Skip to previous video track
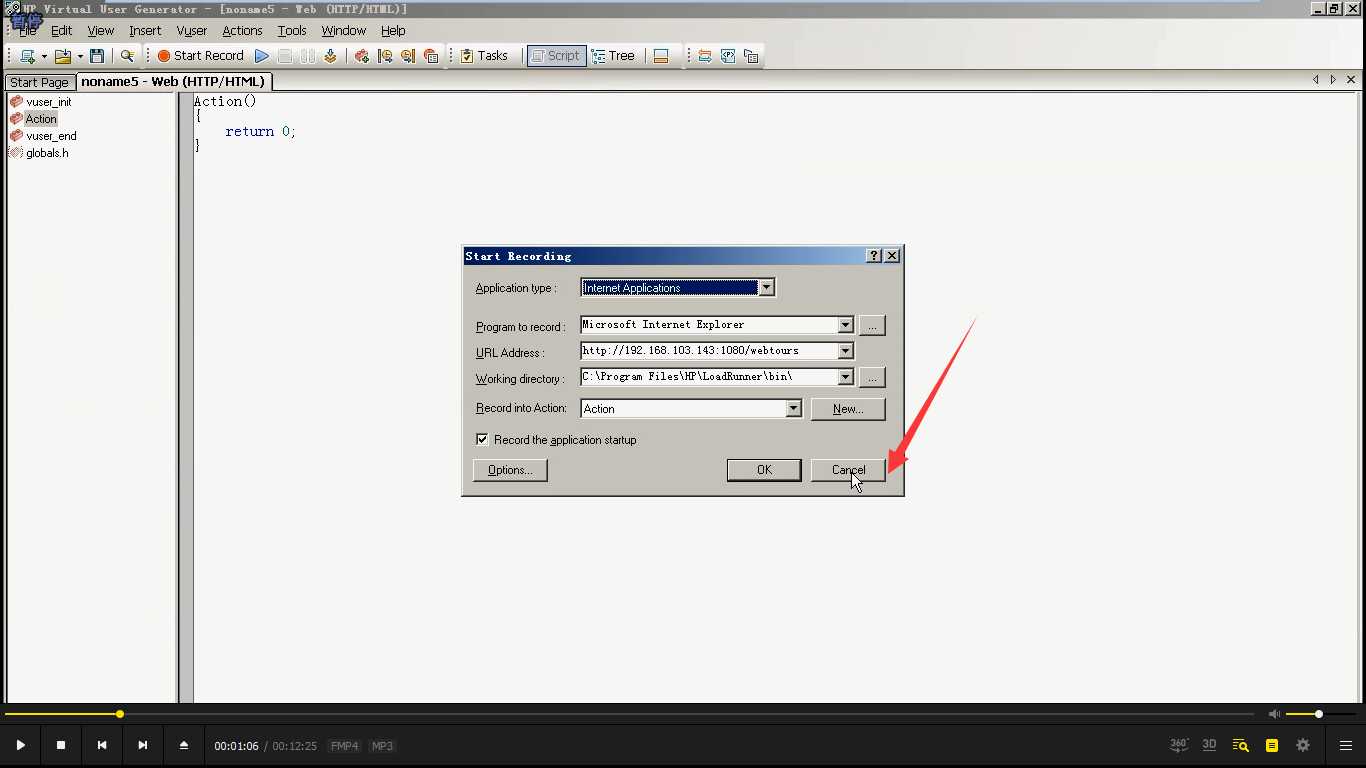 (x=102, y=745)
